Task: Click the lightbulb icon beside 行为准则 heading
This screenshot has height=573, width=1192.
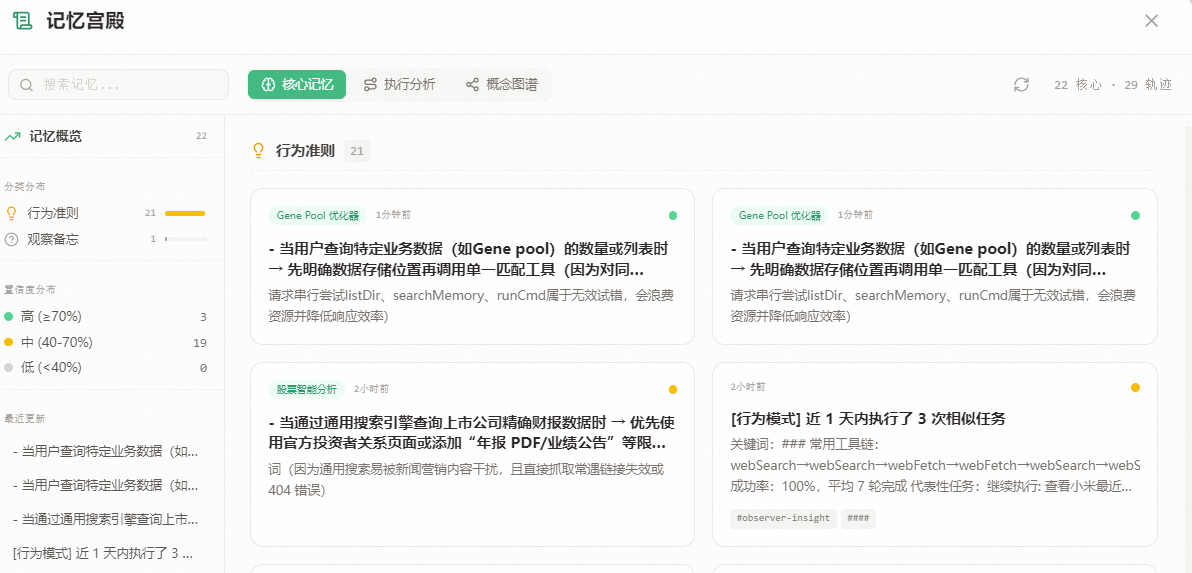Action: [258, 151]
